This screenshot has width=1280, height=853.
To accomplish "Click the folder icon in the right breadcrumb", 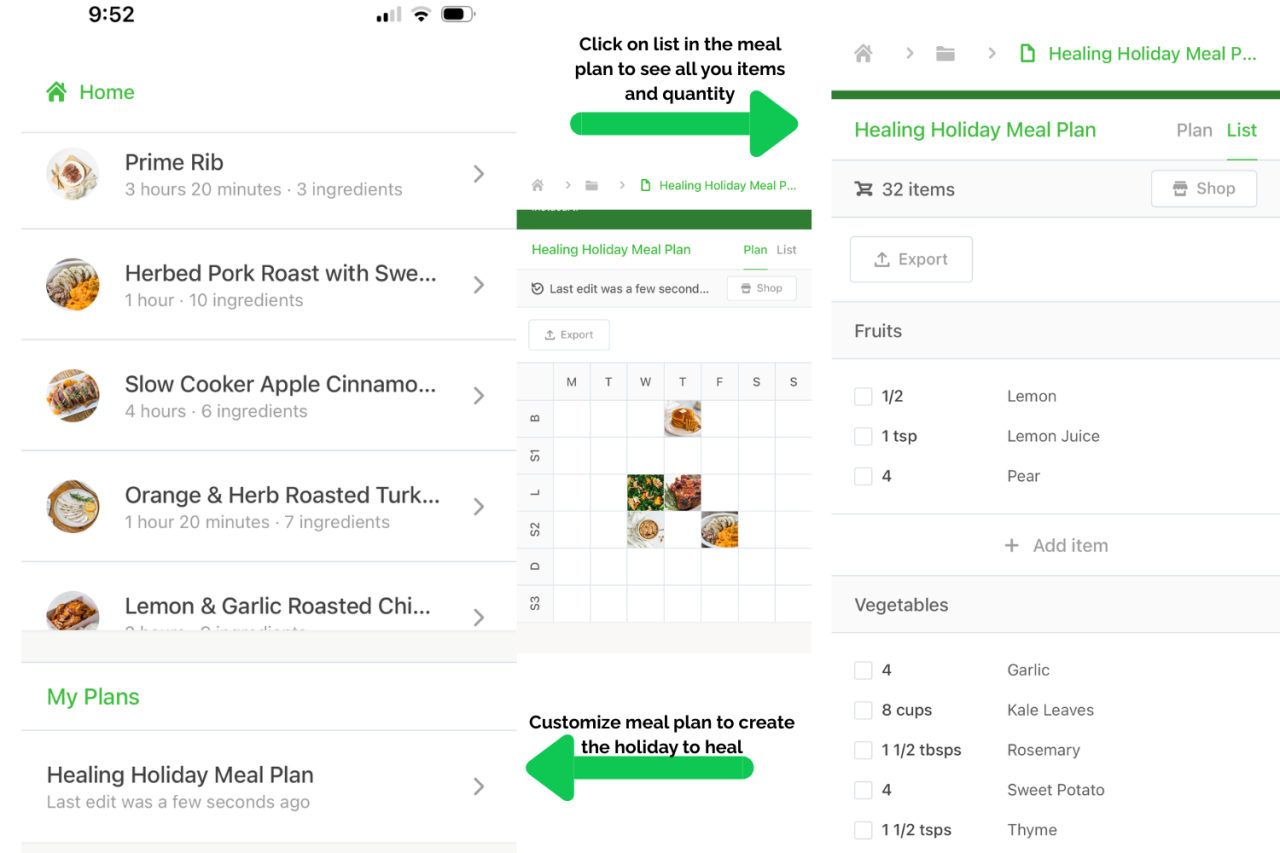I will tap(945, 54).
